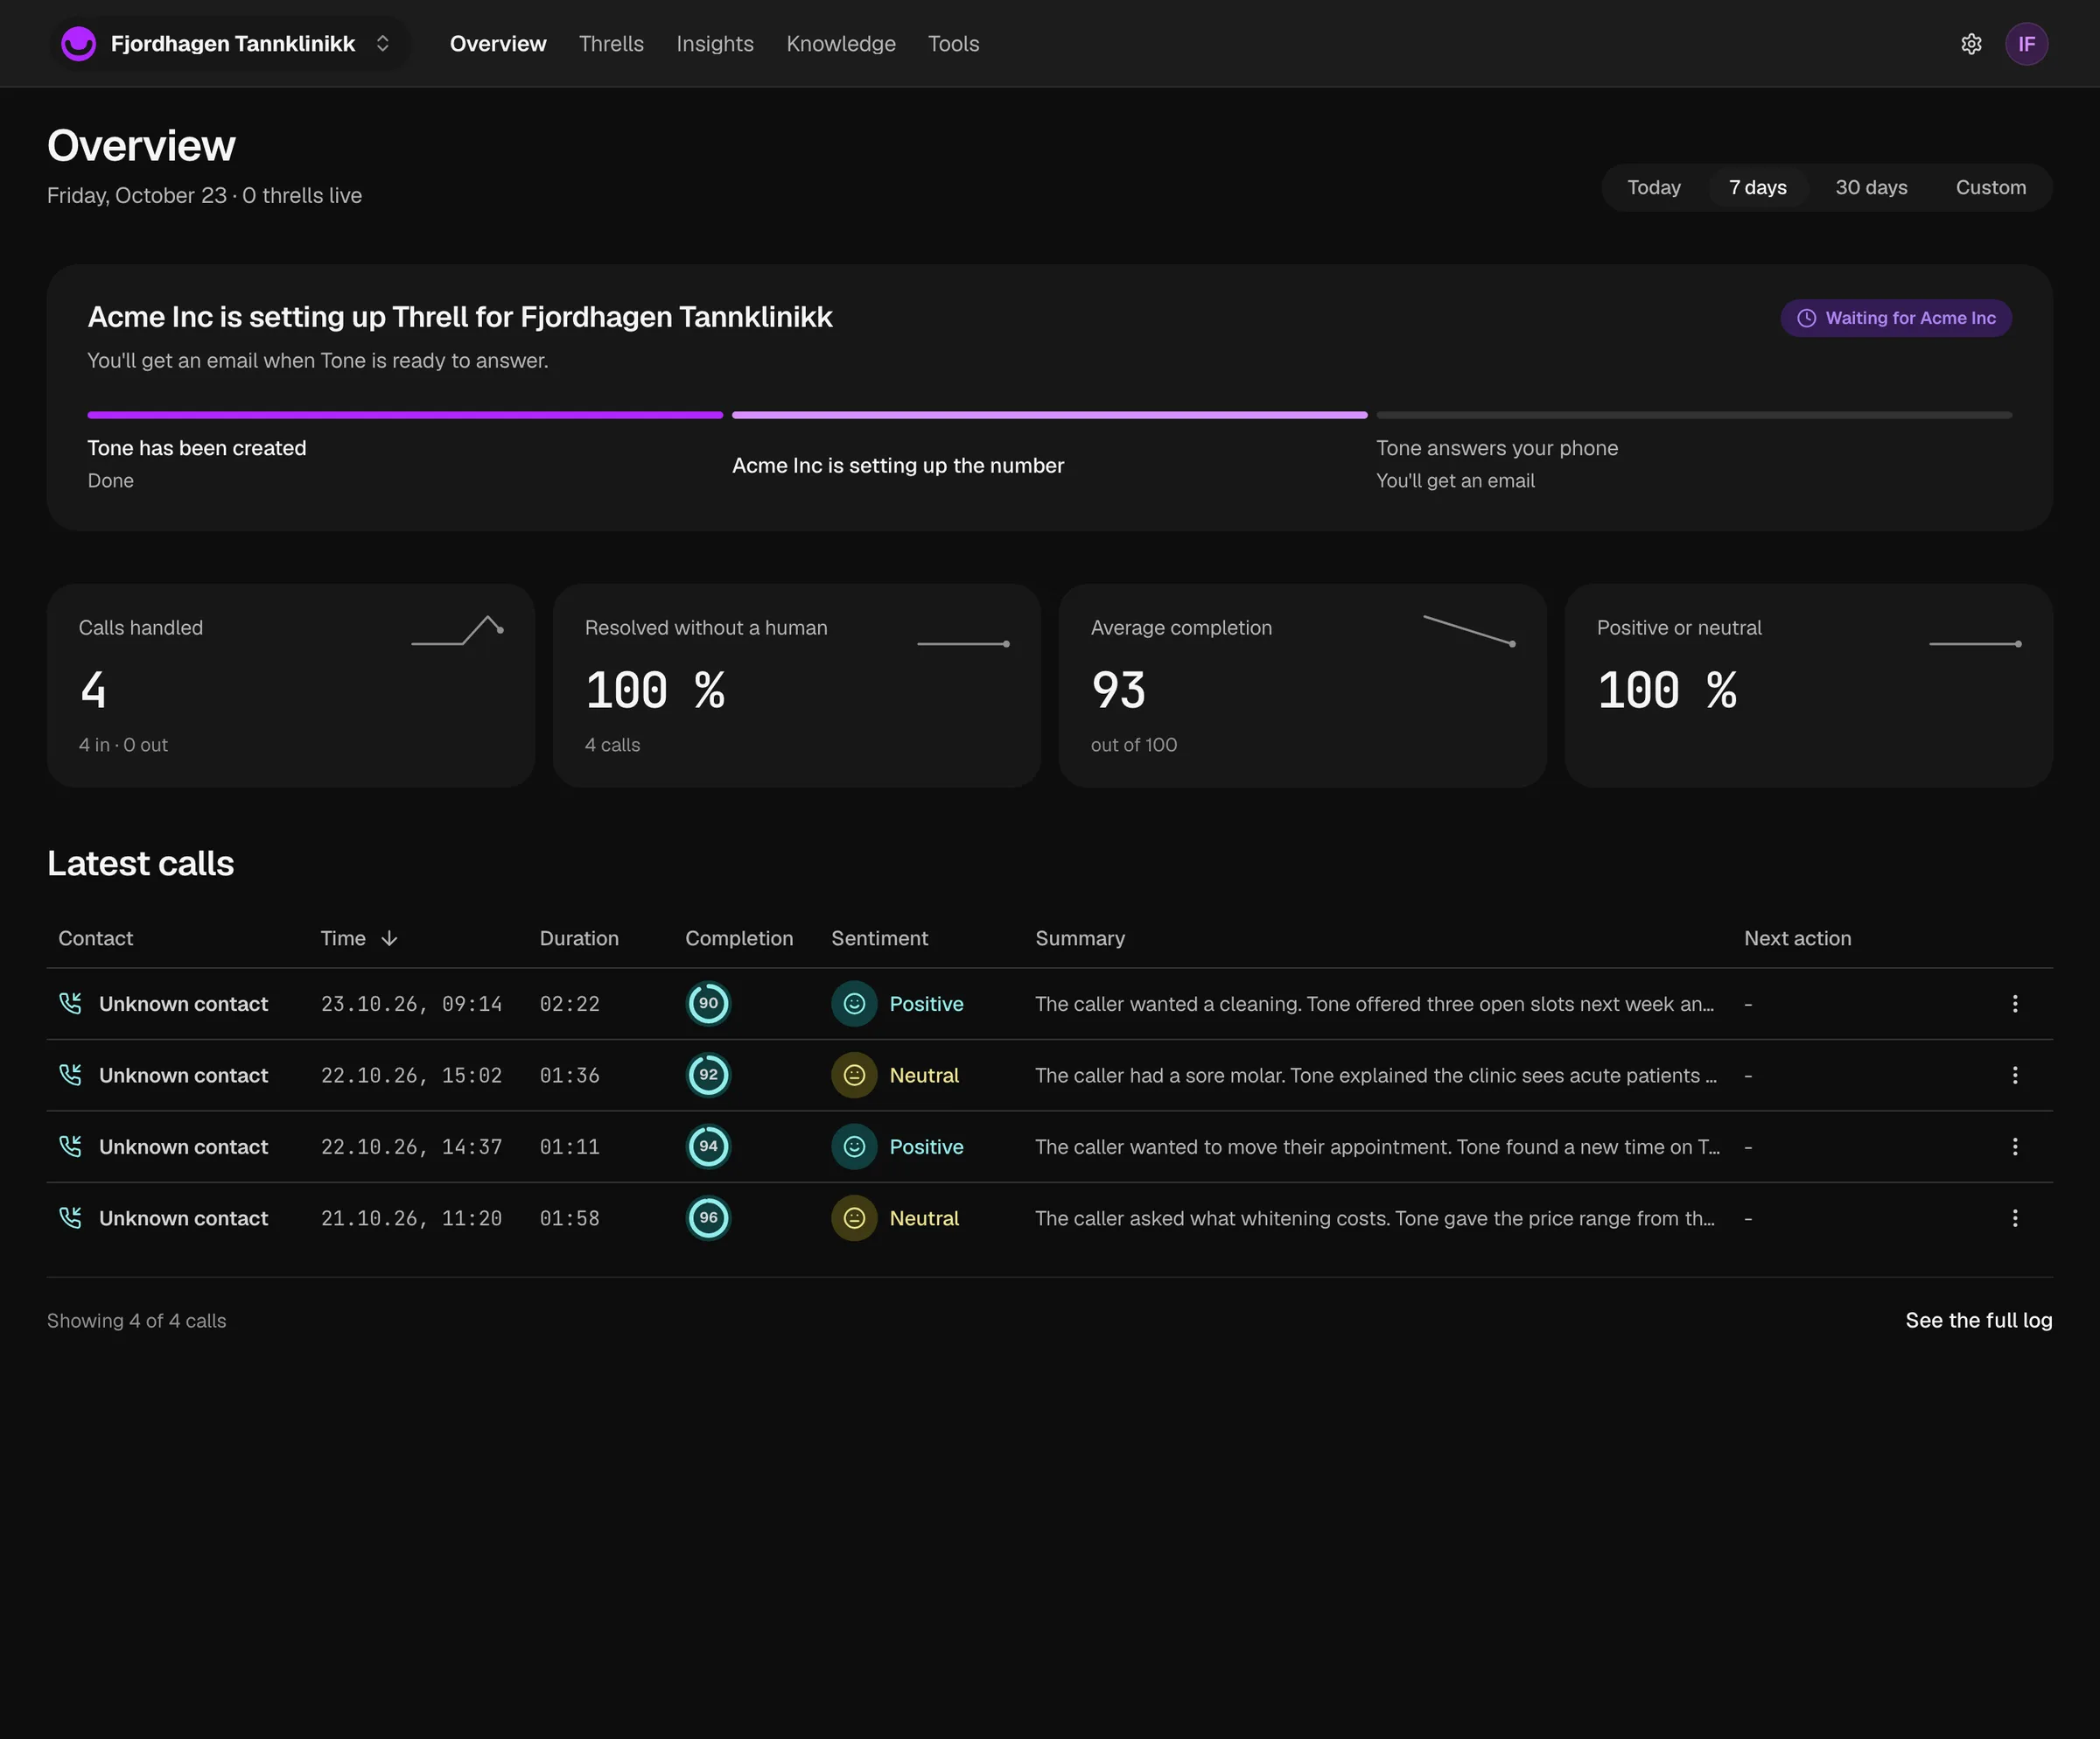Click the Duration column header
The width and height of the screenshot is (2100, 1739).
[x=579, y=938]
